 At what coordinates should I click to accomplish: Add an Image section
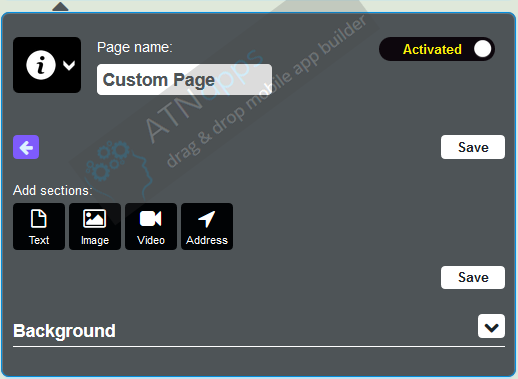point(95,226)
